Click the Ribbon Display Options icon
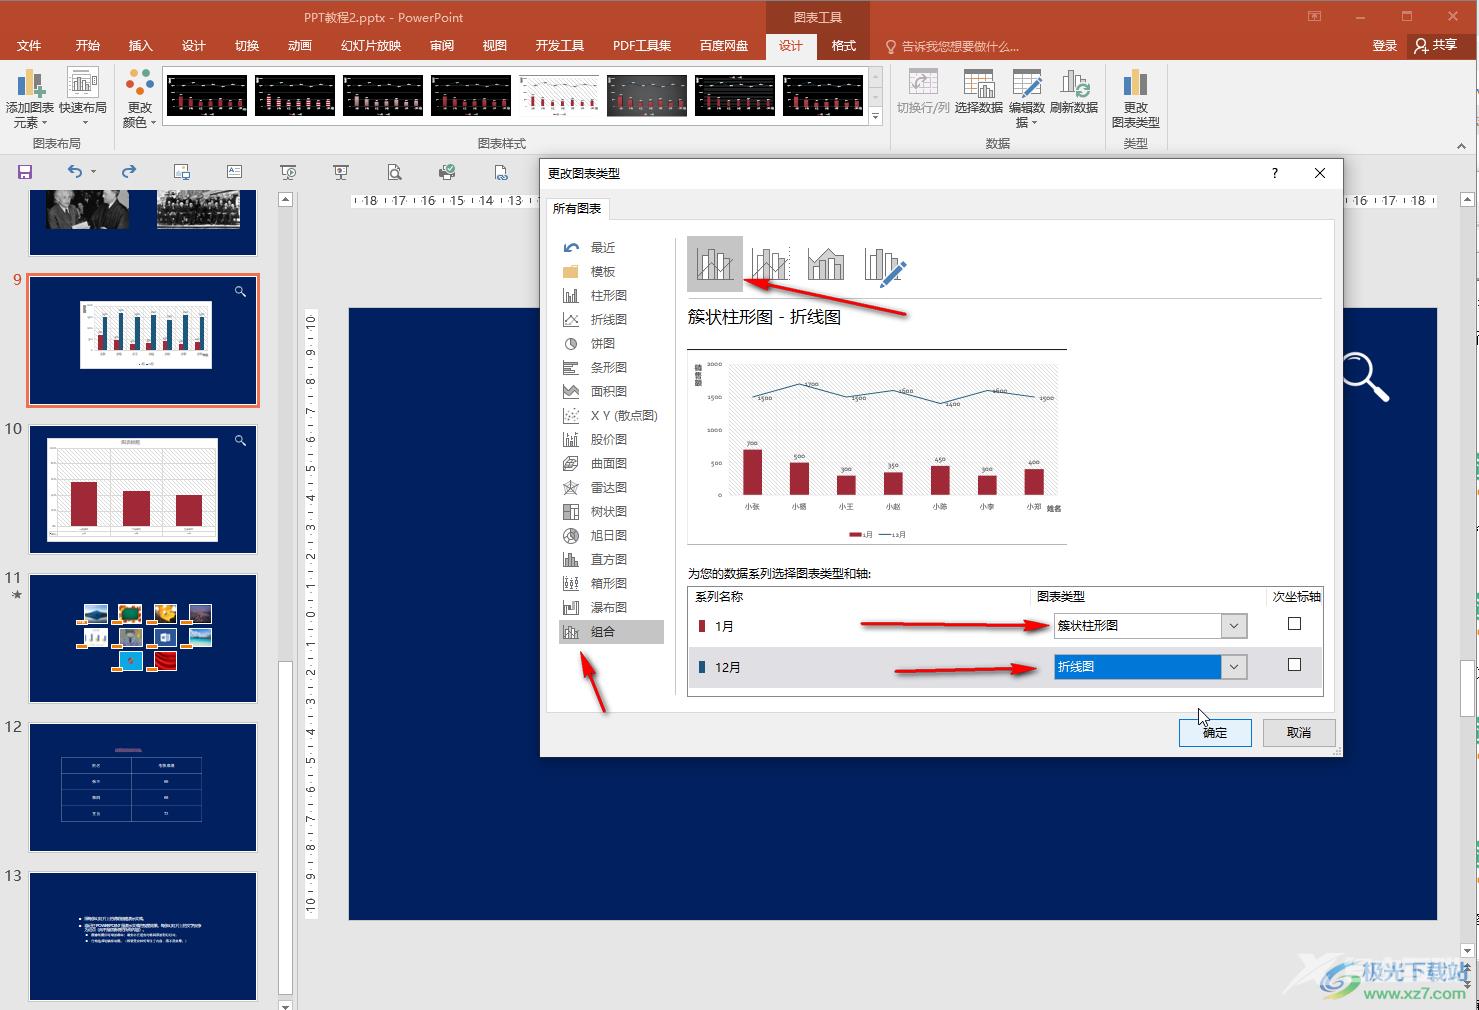Viewport: 1479px width, 1010px height. click(x=1314, y=16)
